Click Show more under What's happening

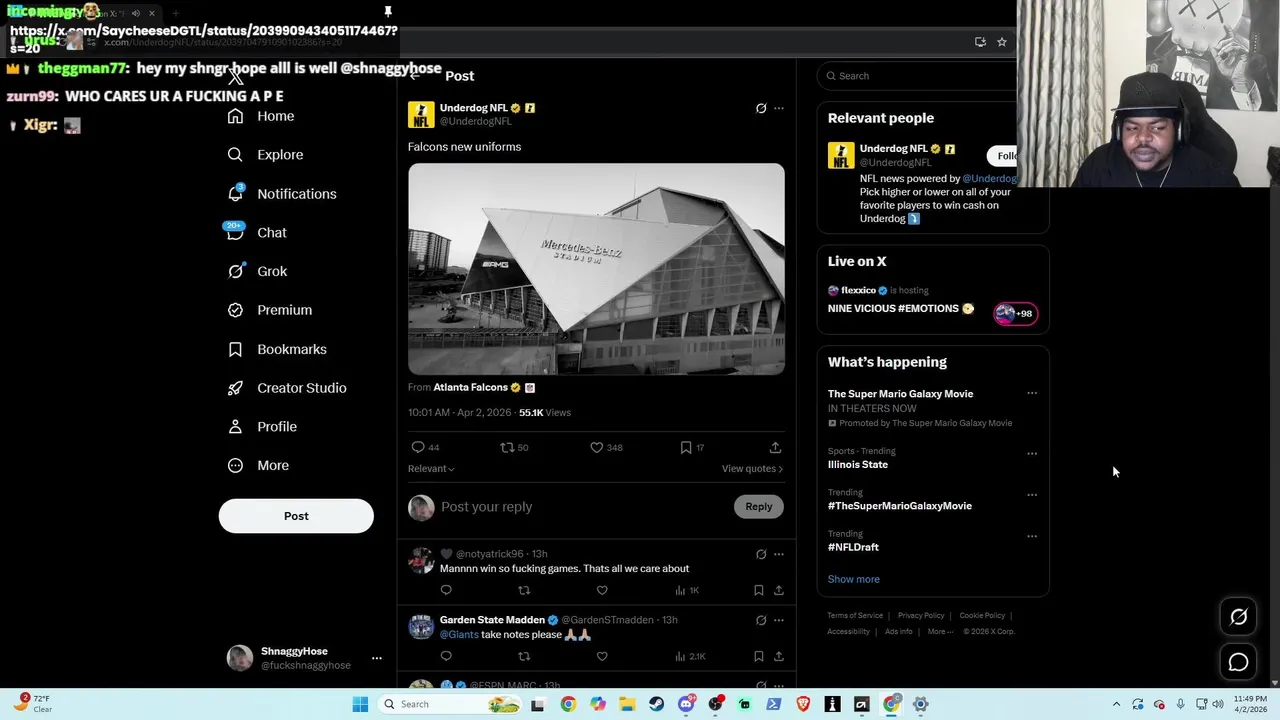[854, 579]
